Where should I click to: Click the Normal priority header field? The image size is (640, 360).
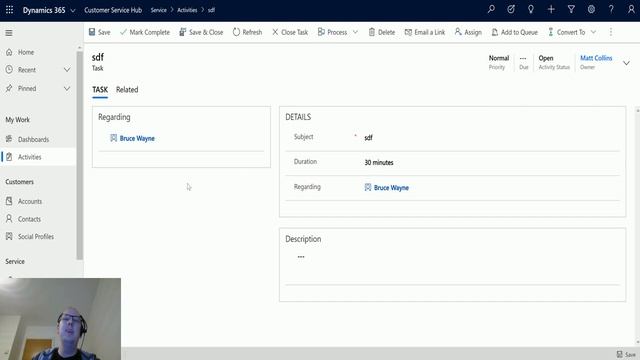499,62
